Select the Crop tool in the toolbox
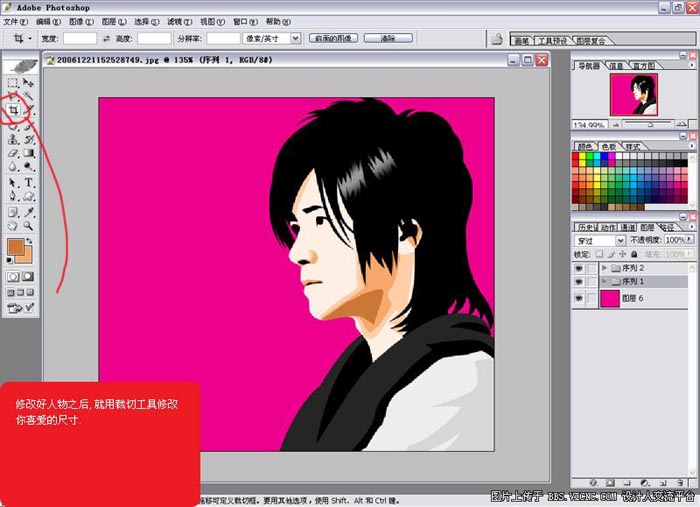The width and height of the screenshot is (700, 507). coord(13,111)
